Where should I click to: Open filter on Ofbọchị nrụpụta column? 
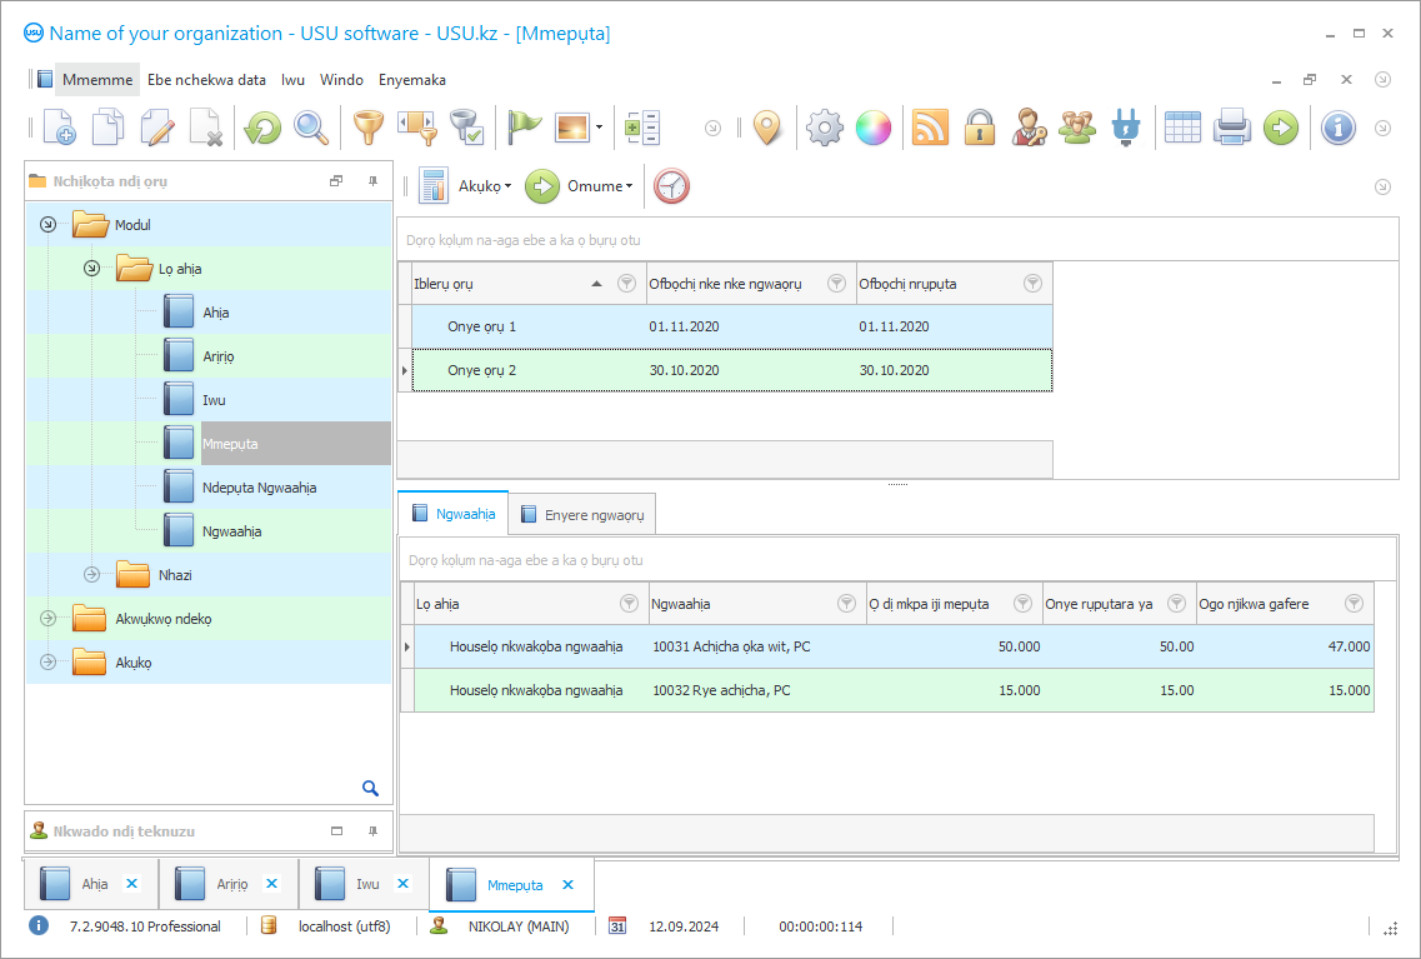[x=1032, y=284]
